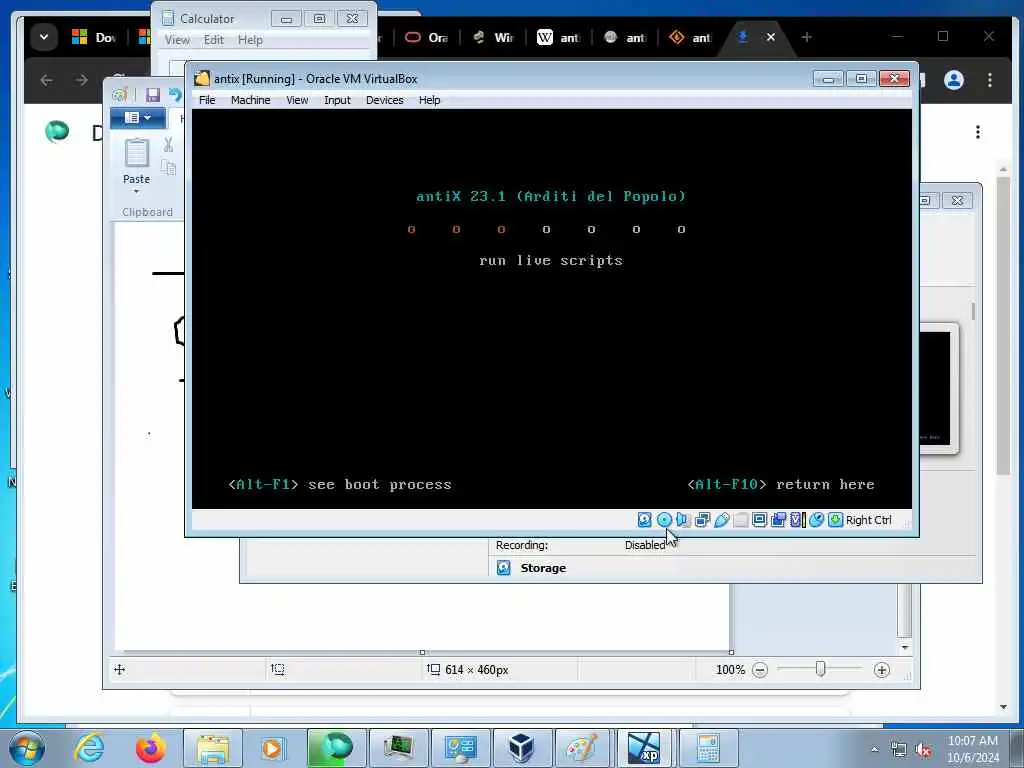Viewport: 1024px width, 768px height.
Task: Open Paint's application menu dropdown button
Action: click(137, 118)
